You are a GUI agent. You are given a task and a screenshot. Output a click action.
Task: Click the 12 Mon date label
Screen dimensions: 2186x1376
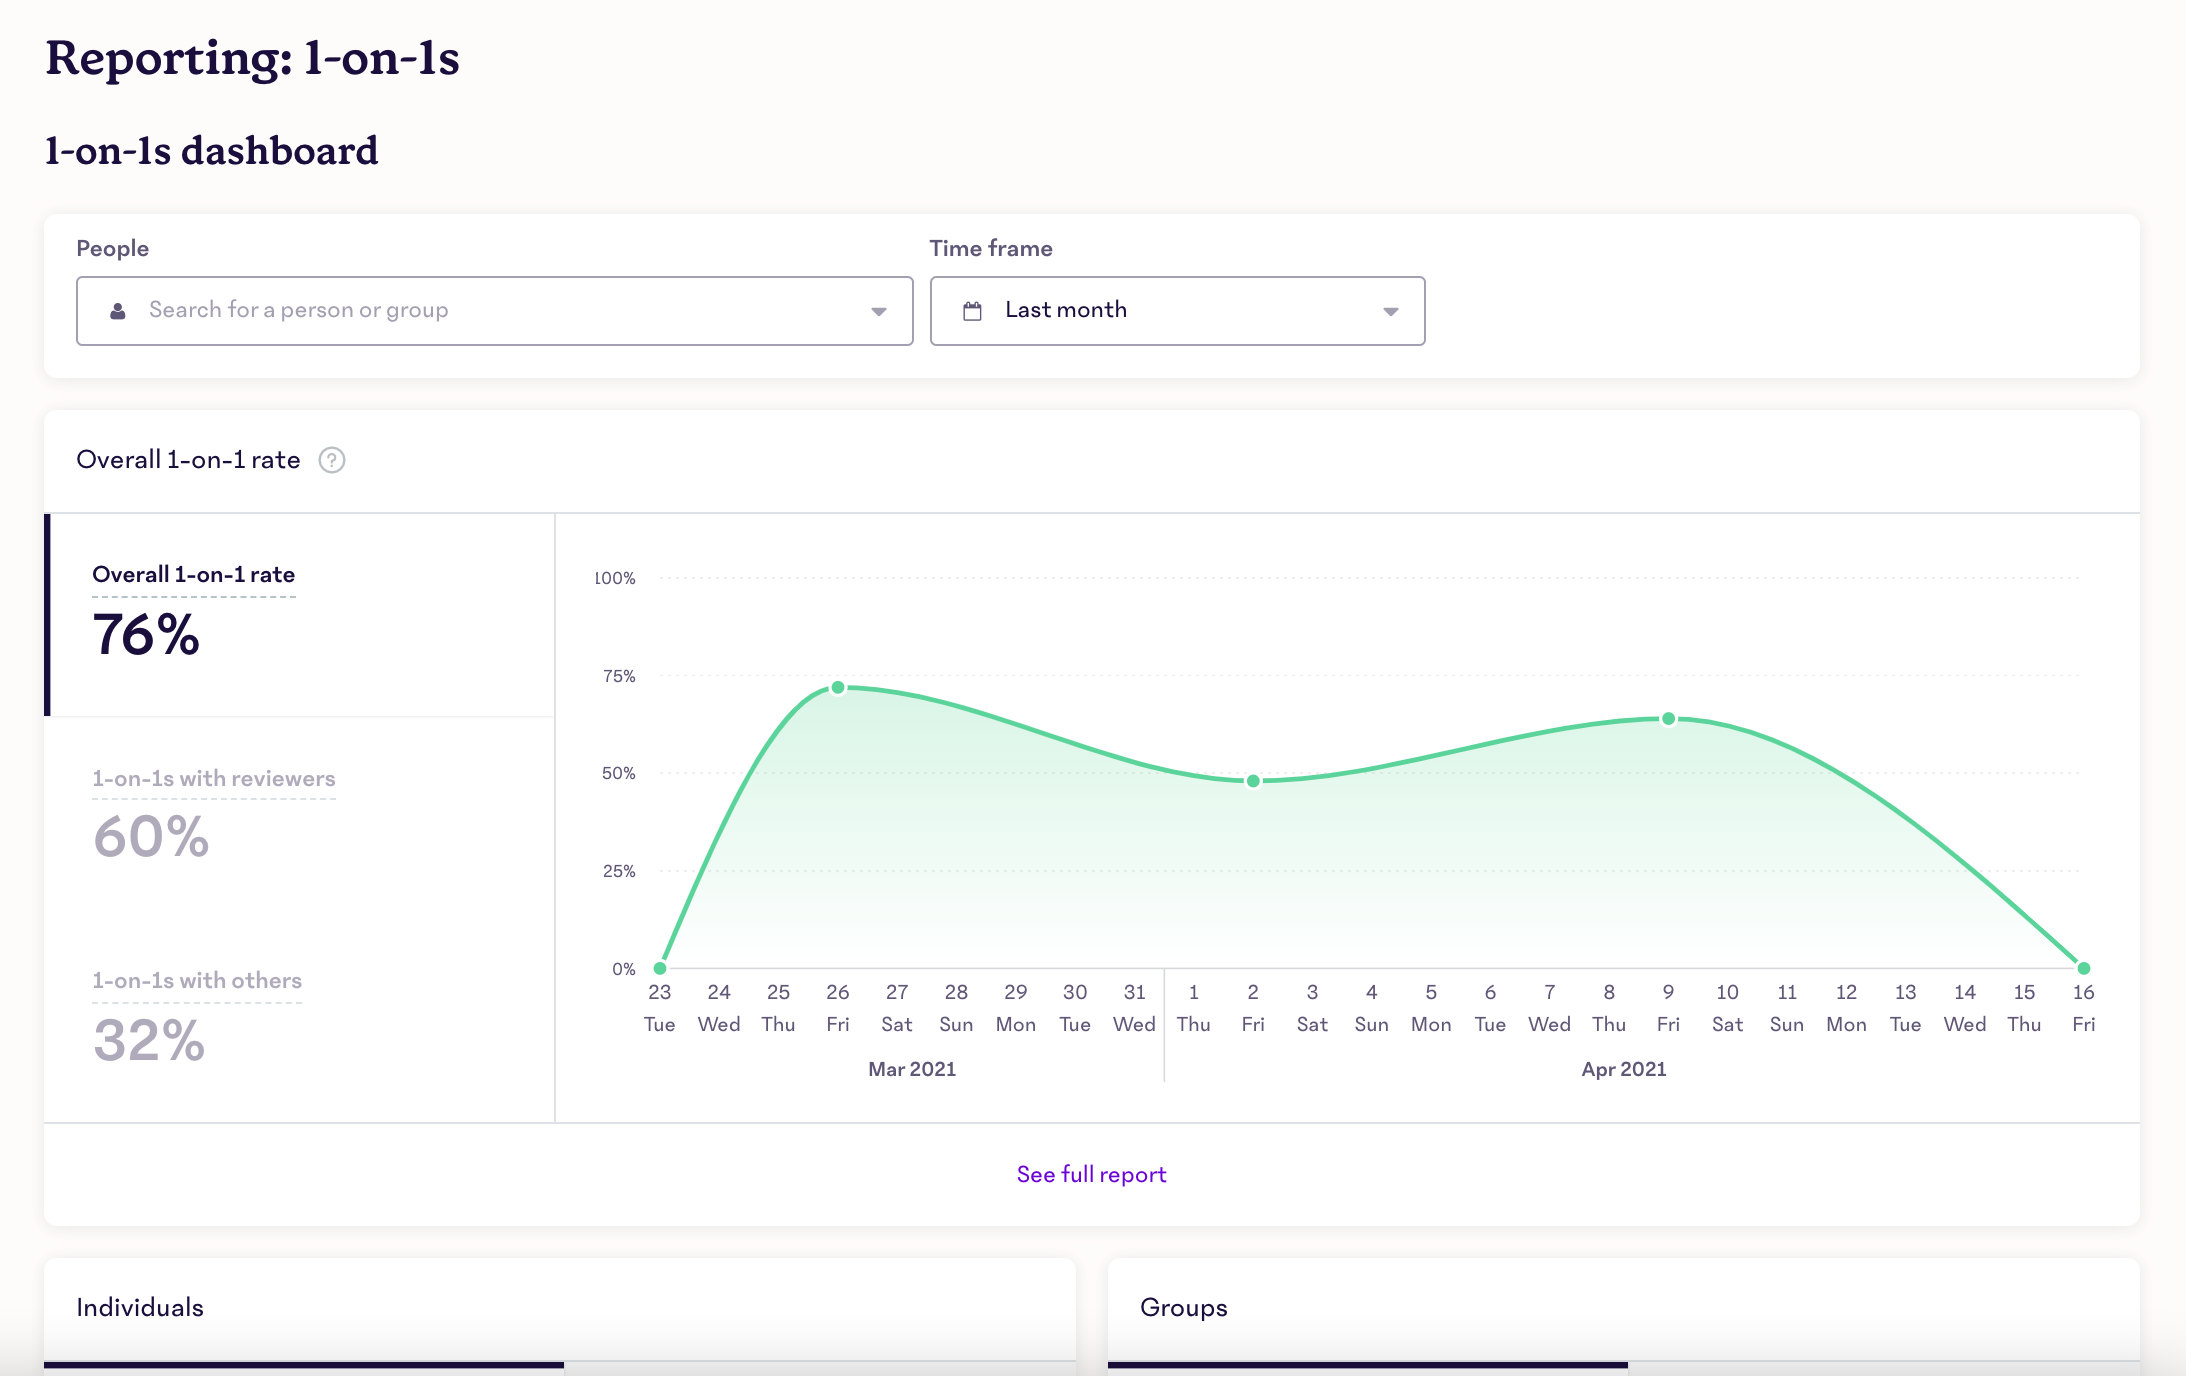[x=1846, y=1008]
